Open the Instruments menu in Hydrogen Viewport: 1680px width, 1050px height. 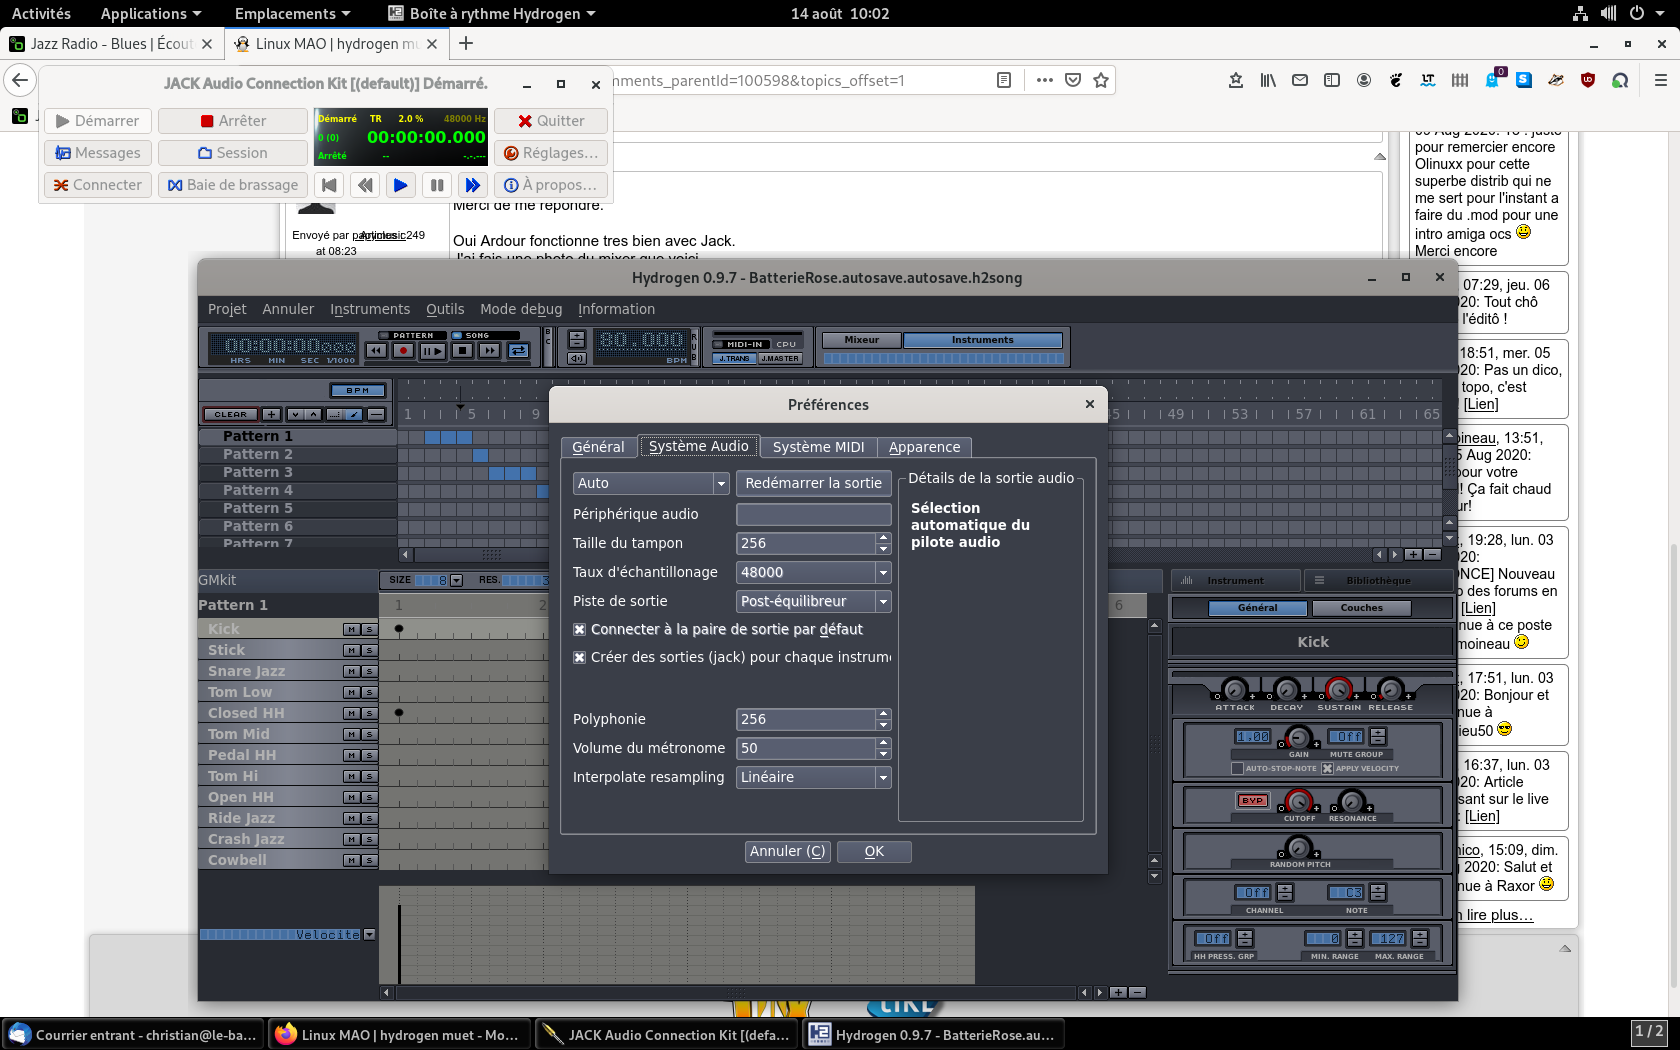click(x=370, y=309)
